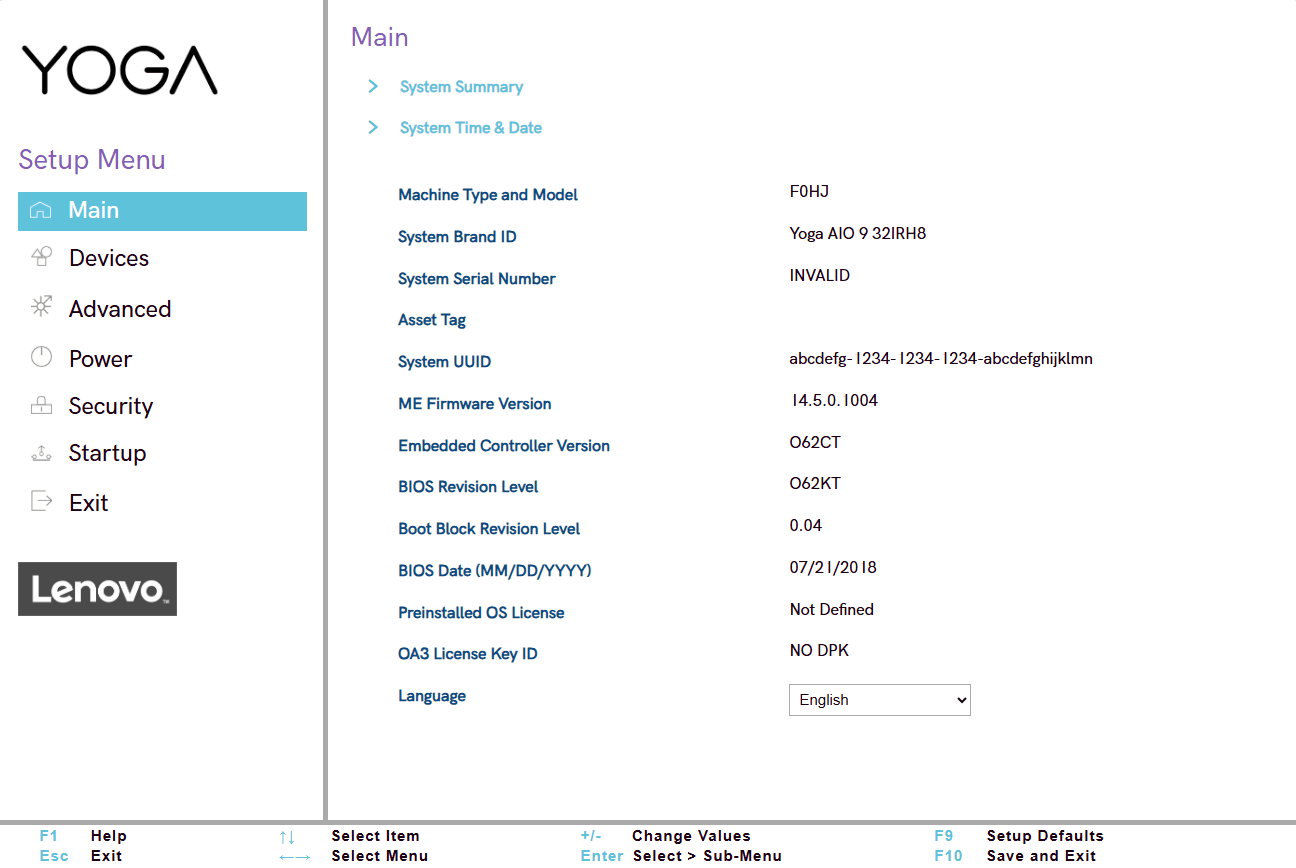
Task: Click the Preinstalled OS License label
Action: (x=481, y=613)
